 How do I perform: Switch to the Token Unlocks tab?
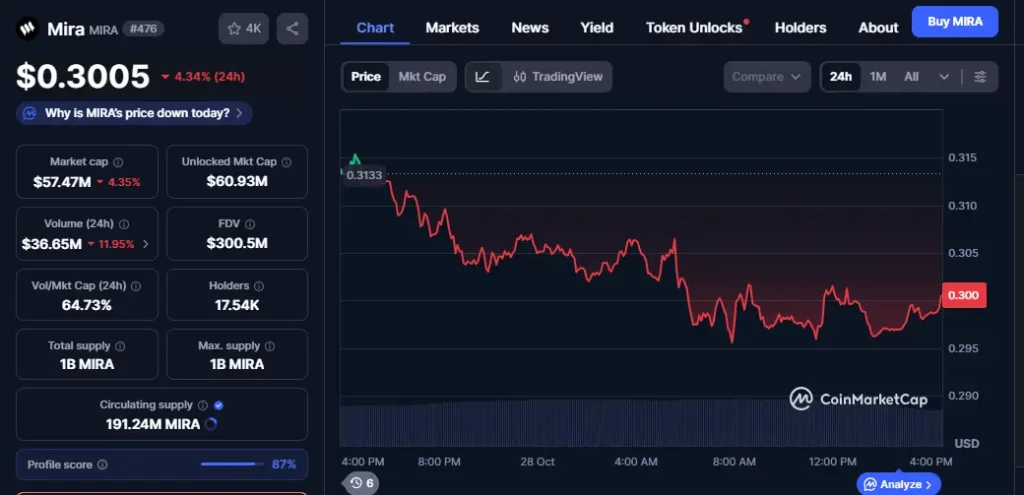point(694,28)
